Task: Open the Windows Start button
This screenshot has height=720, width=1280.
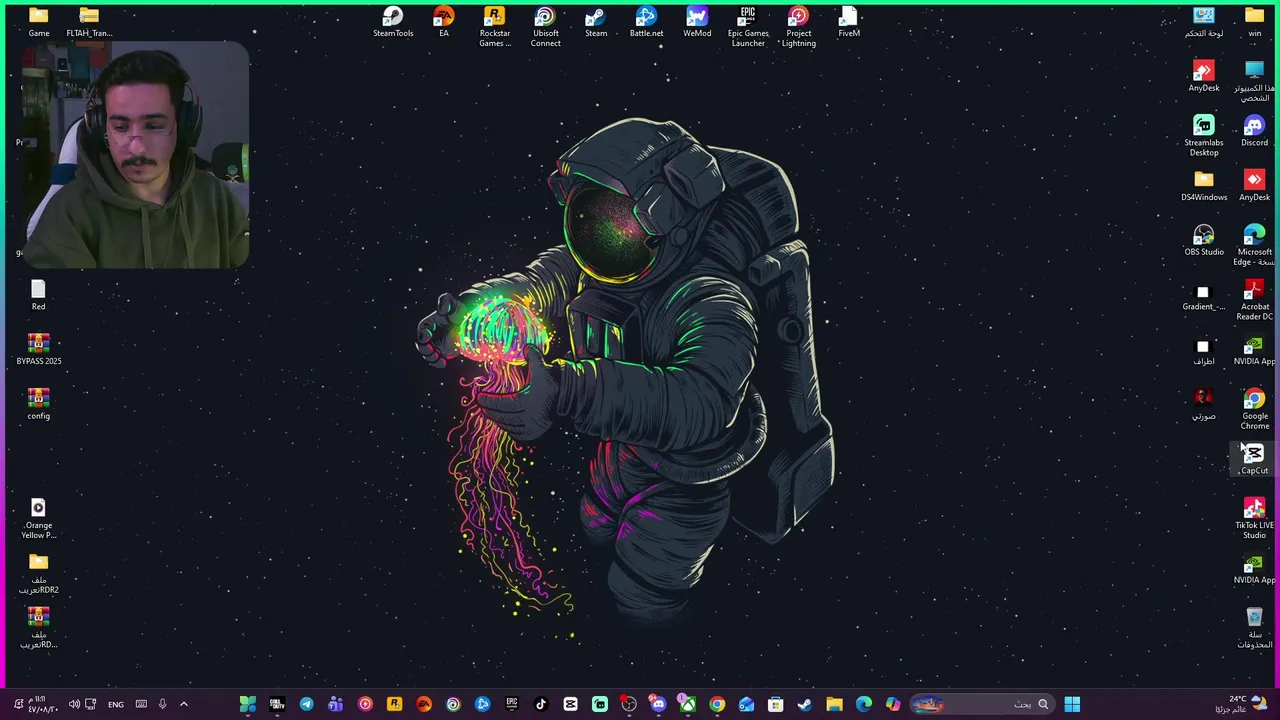Action: 1072,704
